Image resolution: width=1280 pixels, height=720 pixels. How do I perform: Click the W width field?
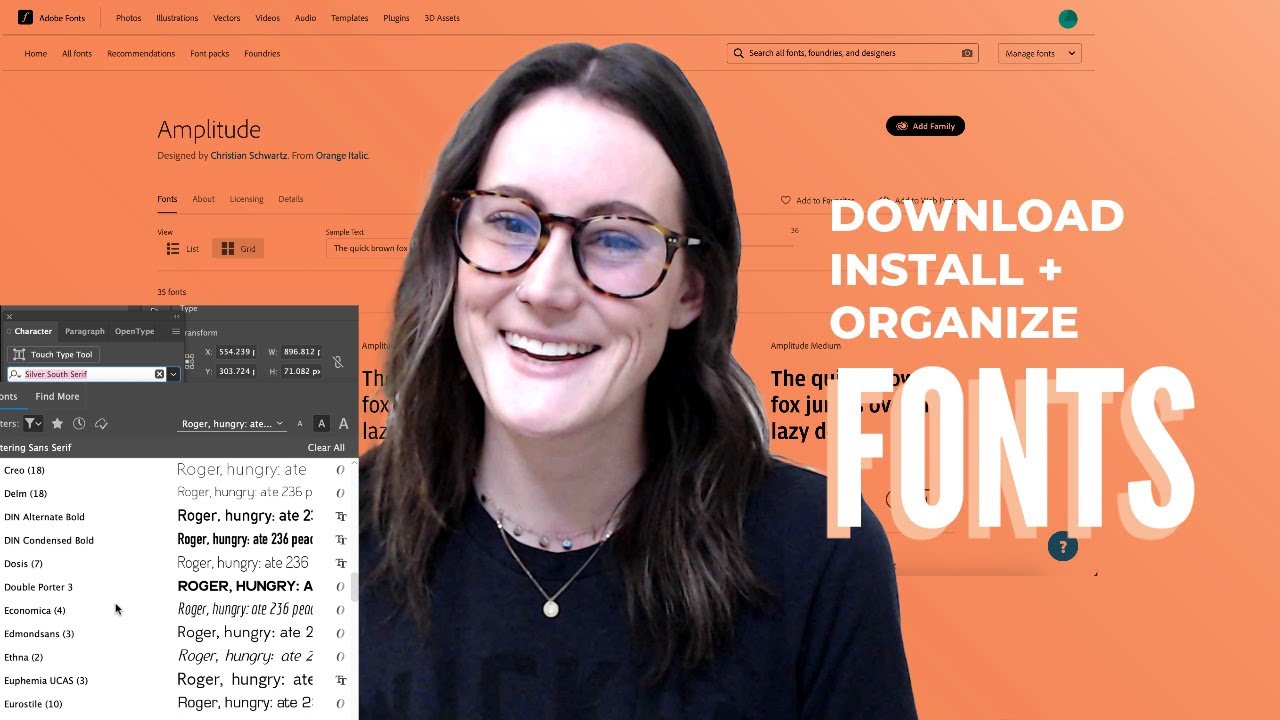[301, 352]
